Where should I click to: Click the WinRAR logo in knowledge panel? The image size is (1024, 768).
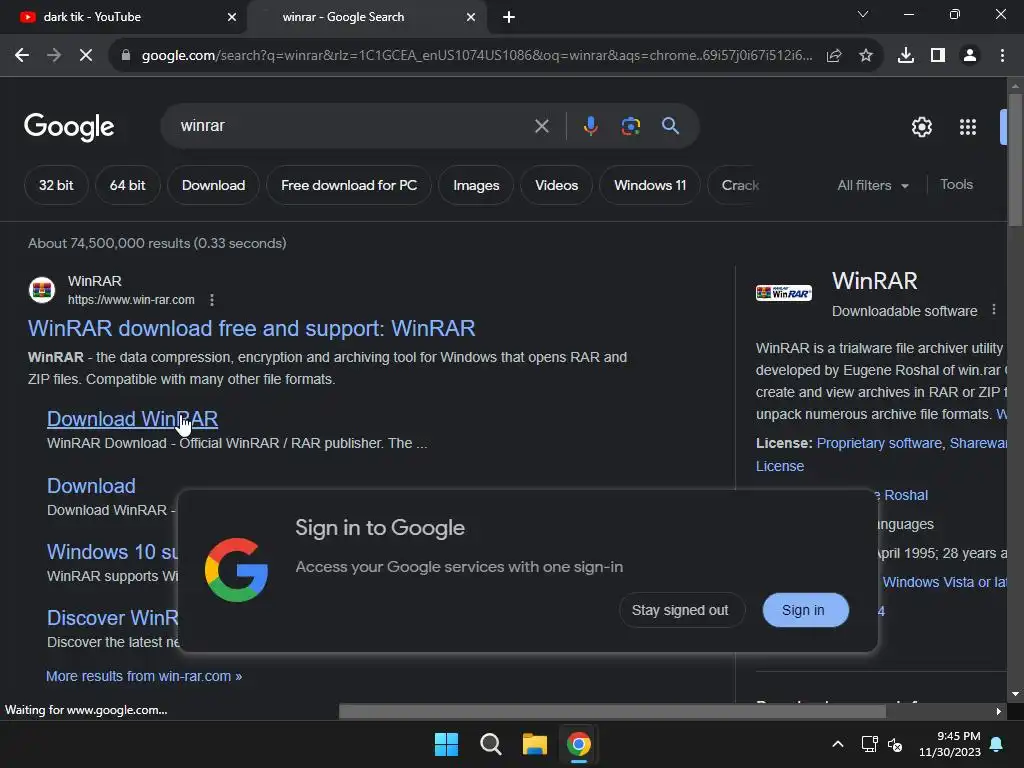[x=784, y=293]
